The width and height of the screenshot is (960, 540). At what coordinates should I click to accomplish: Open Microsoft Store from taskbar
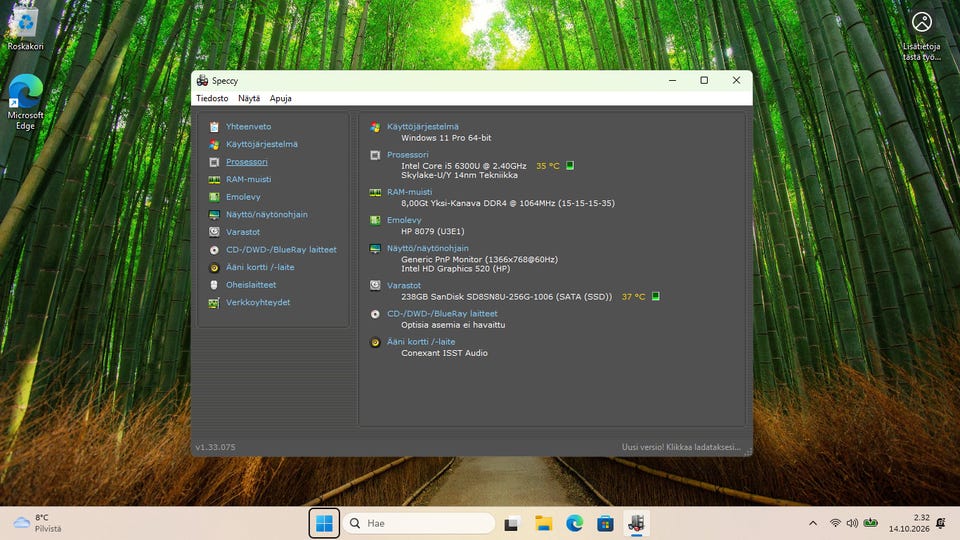tap(605, 523)
